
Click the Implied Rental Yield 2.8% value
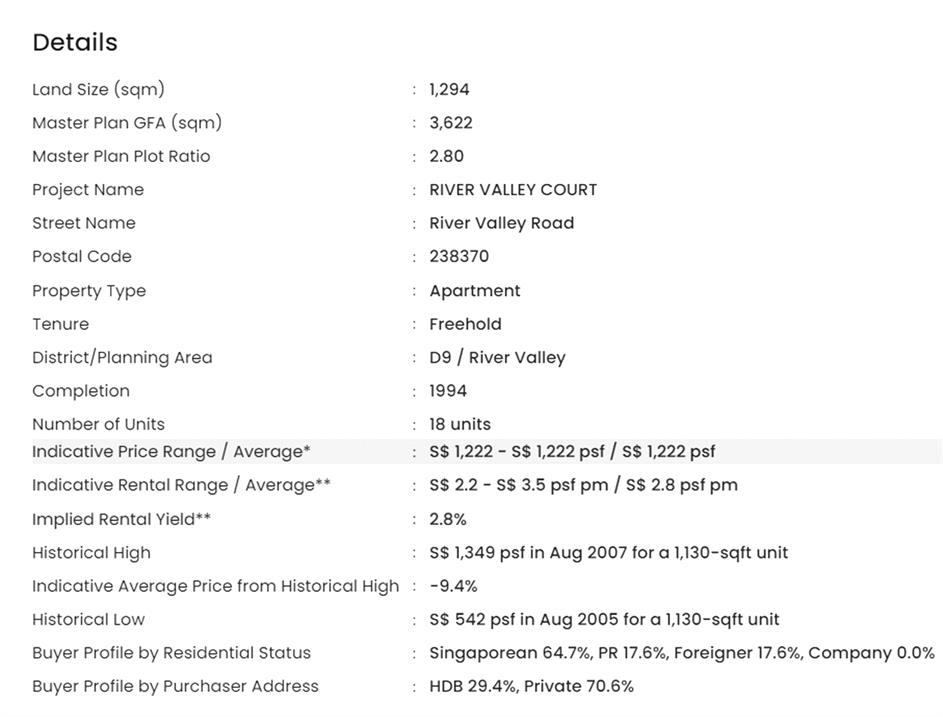[448, 519]
